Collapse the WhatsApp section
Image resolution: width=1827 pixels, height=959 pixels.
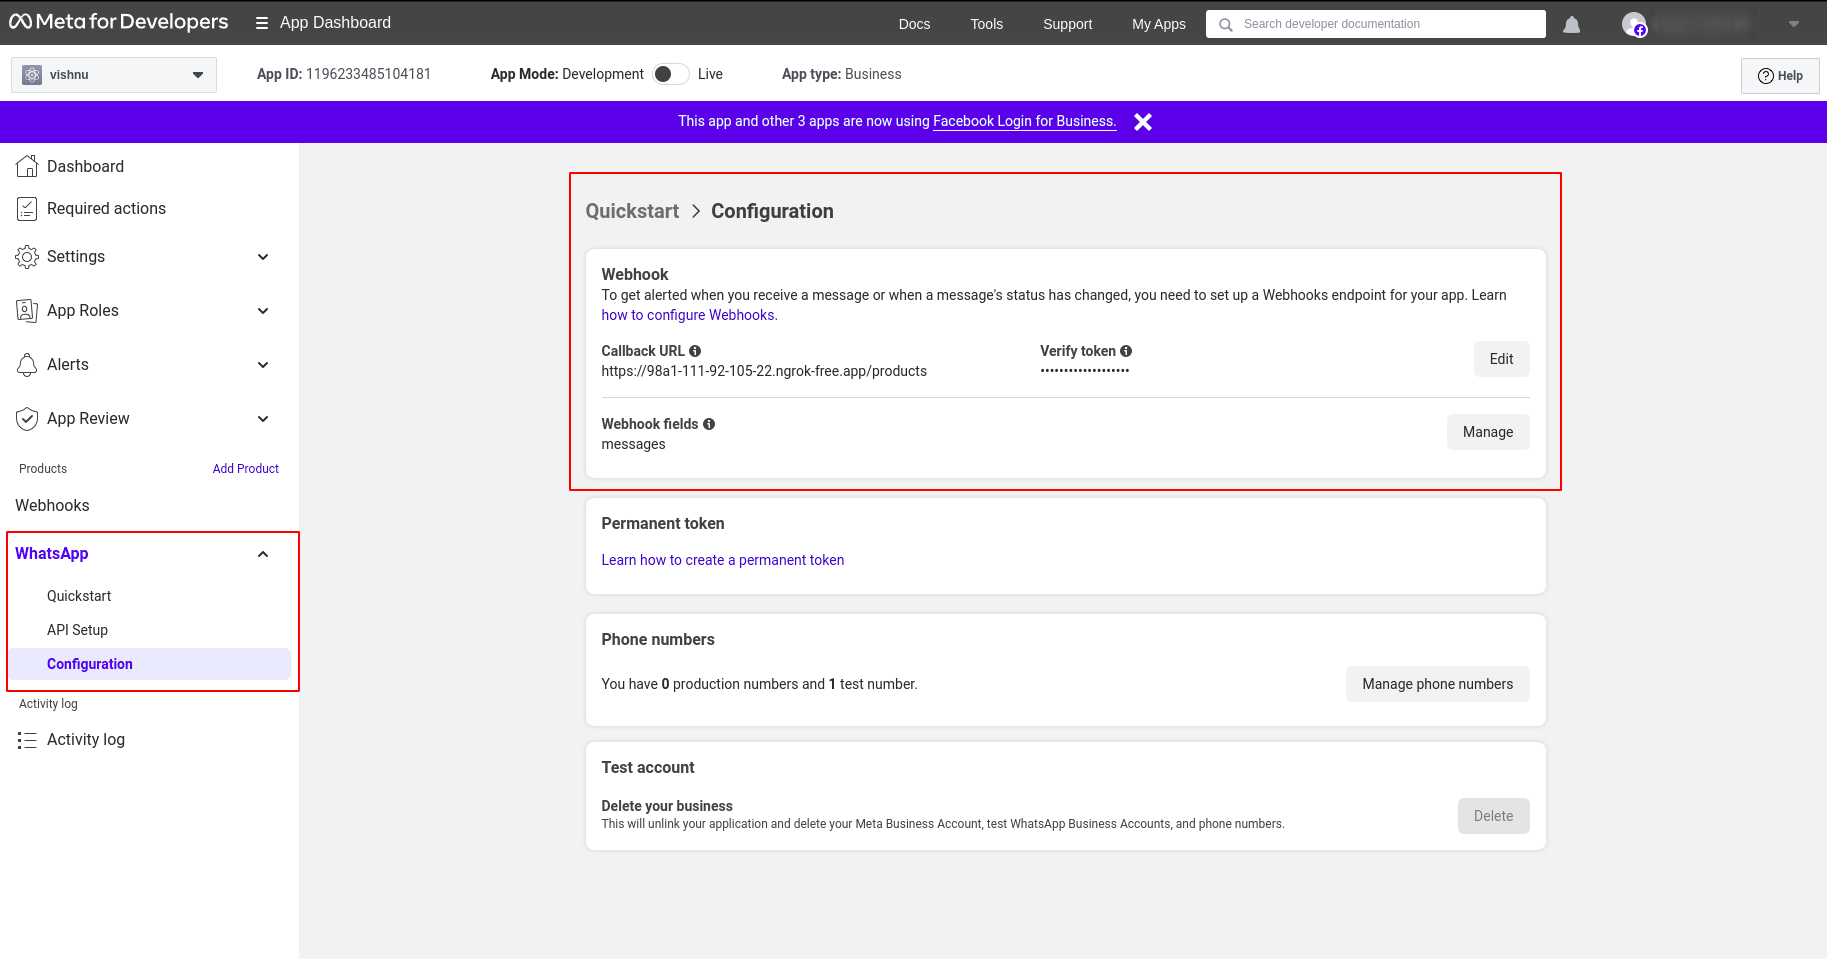pos(263,554)
